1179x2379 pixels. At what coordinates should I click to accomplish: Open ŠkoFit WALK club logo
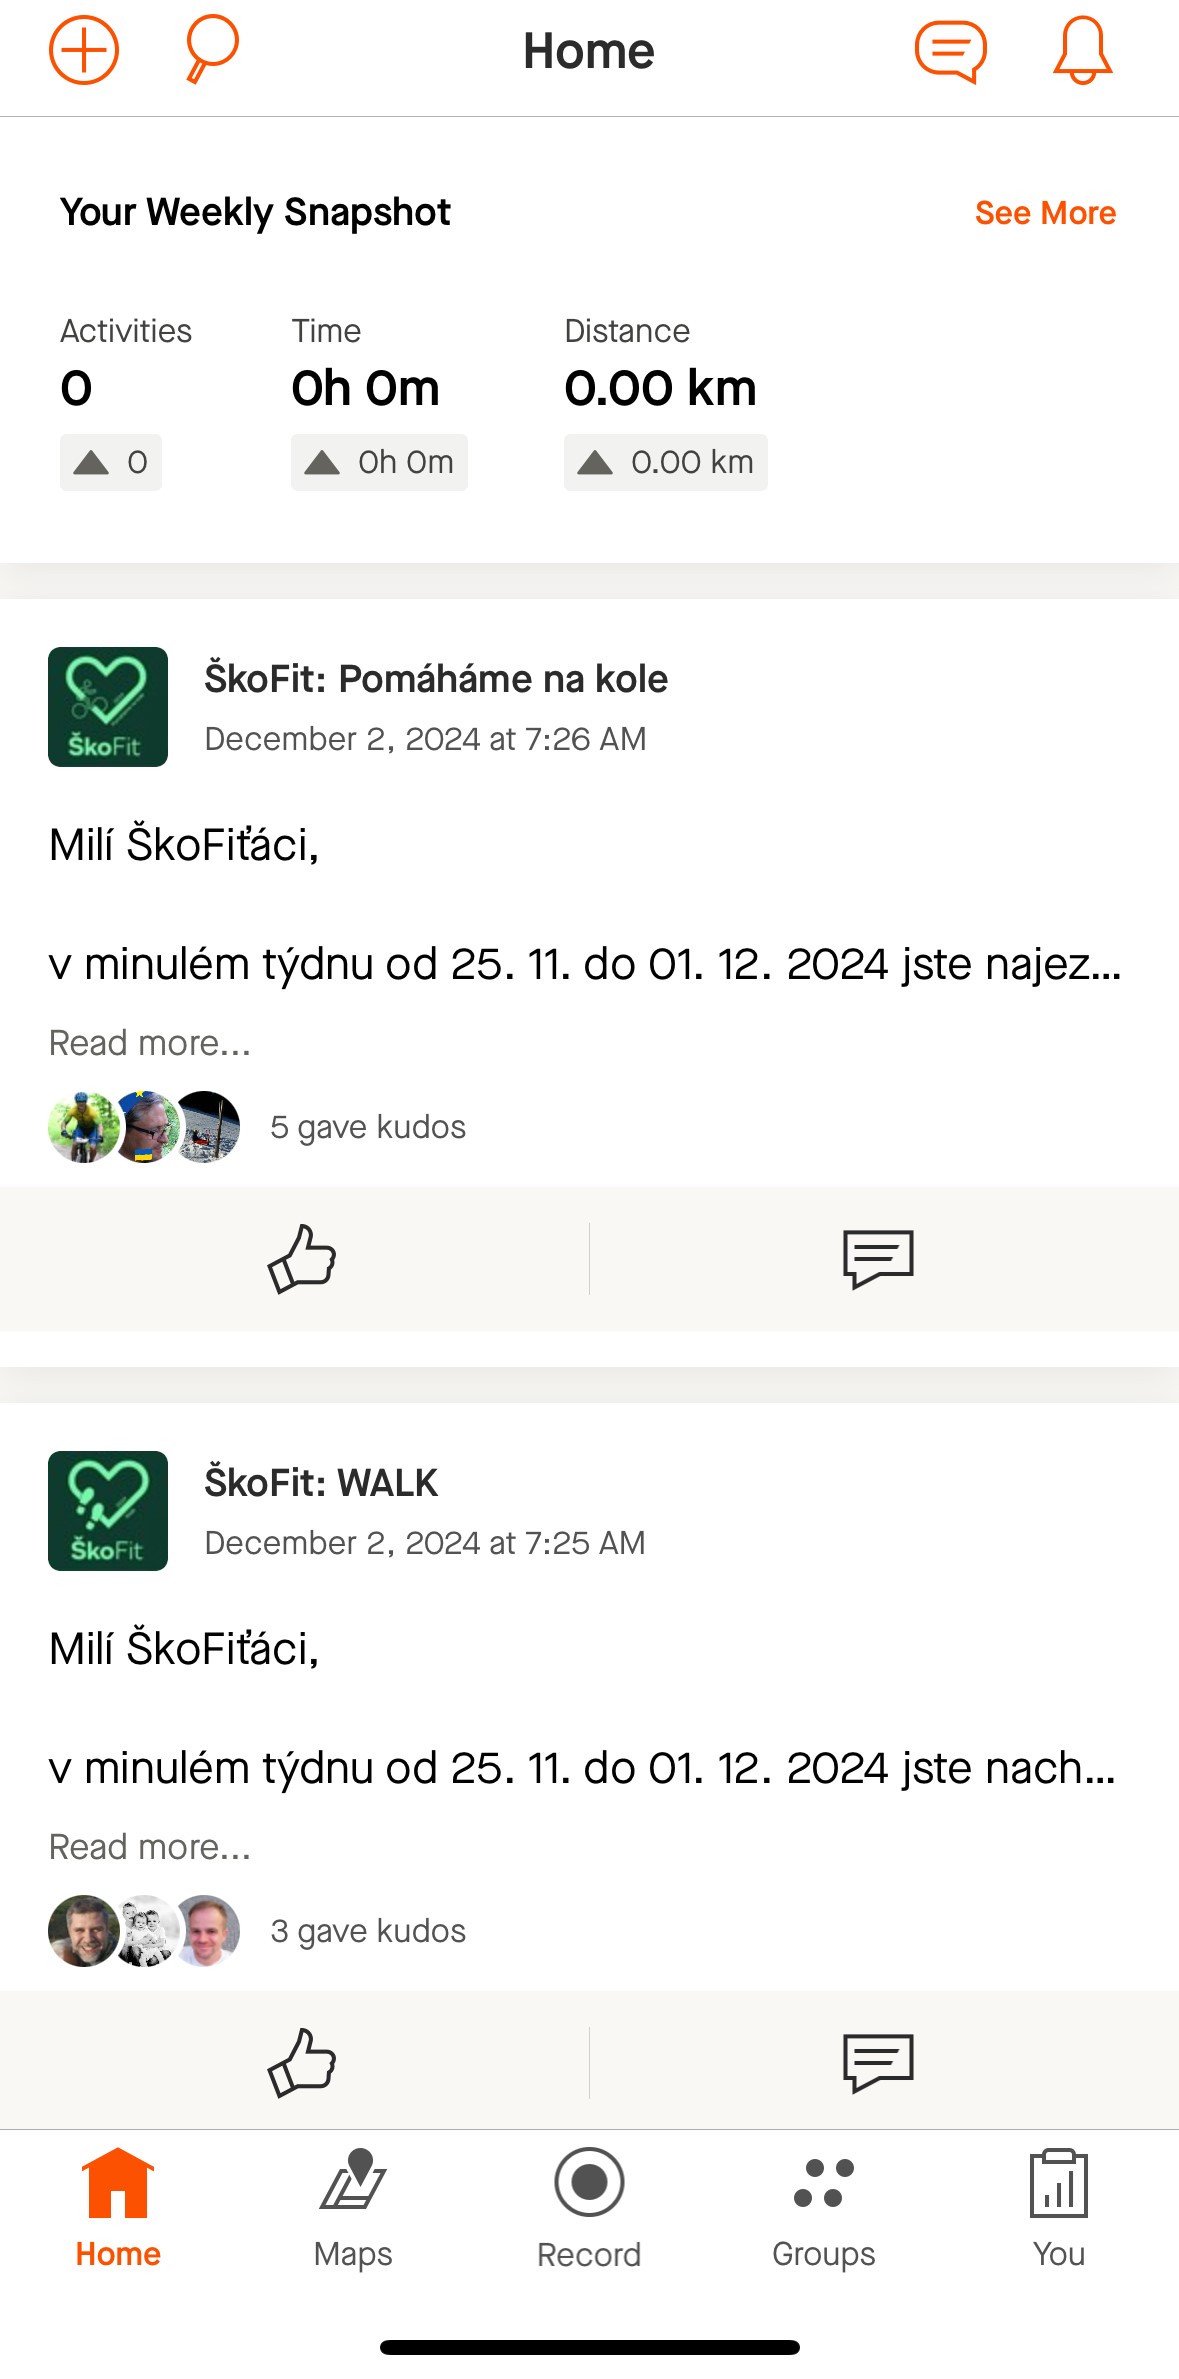pos(108,1511)
